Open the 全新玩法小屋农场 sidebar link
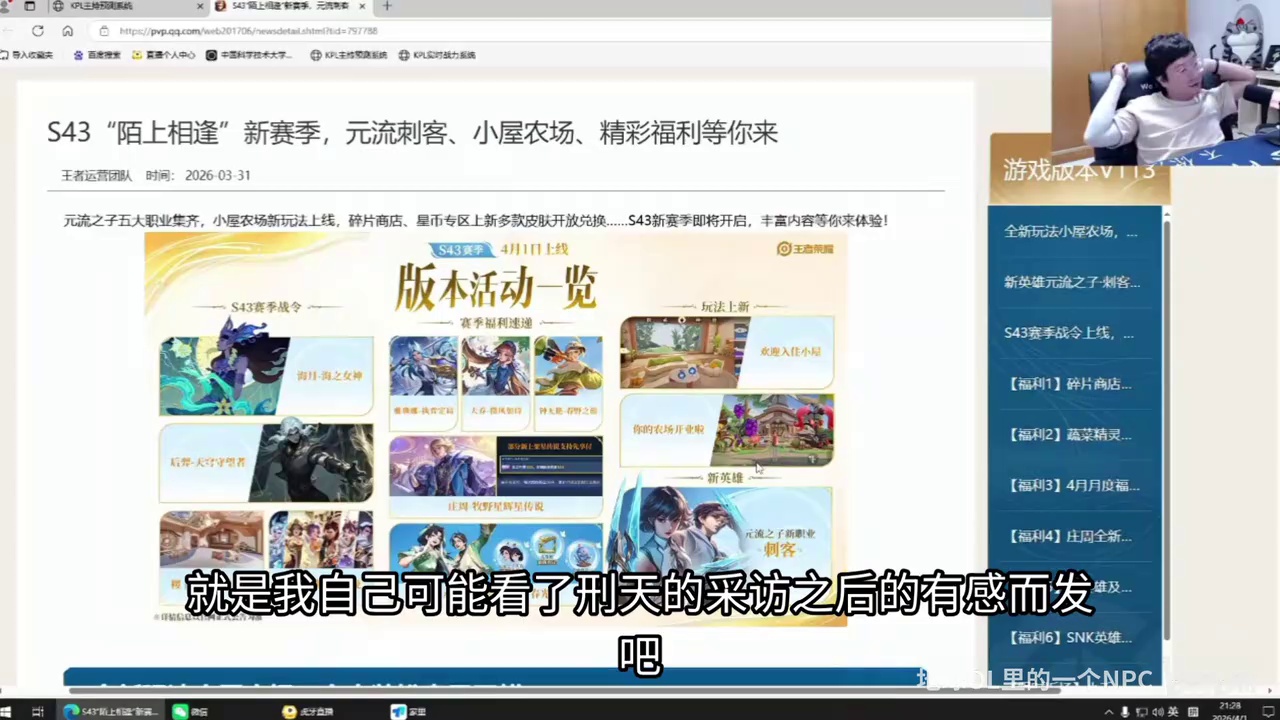Viewport: 1280px width, 720px height. pos(1070,231)
